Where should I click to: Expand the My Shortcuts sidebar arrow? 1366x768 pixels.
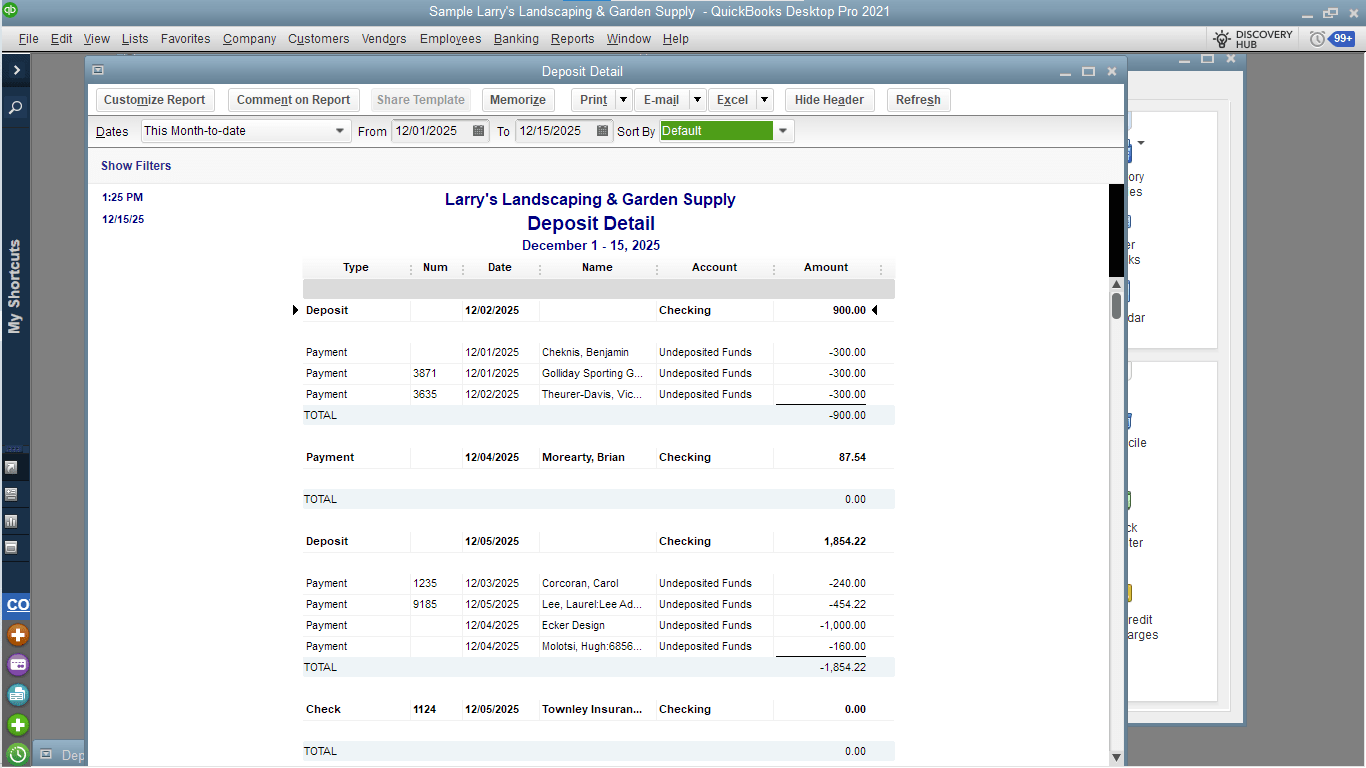pos(15,70)
